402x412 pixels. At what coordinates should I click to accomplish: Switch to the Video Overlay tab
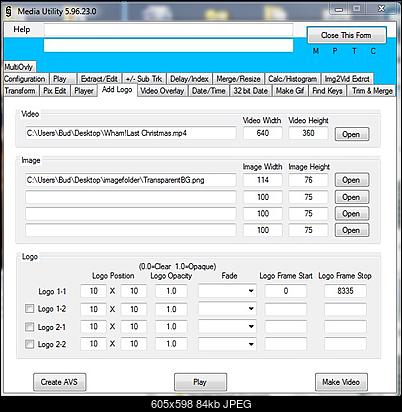tap(162, 91)
